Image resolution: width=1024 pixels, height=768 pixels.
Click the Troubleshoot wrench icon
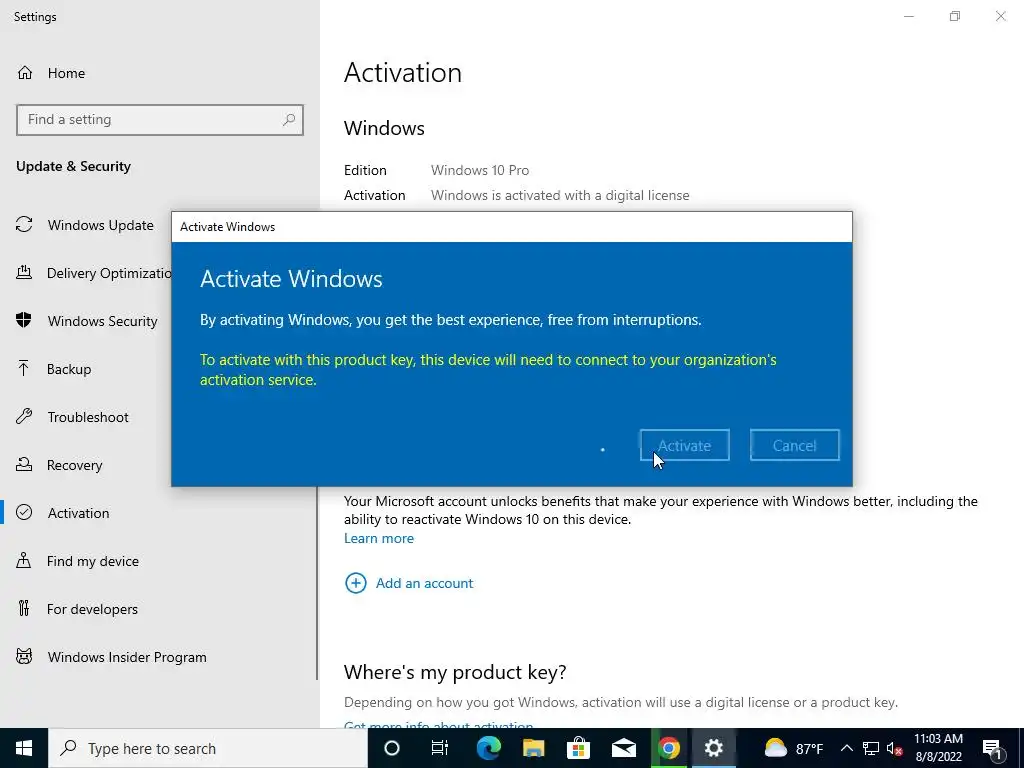(24, 416)
